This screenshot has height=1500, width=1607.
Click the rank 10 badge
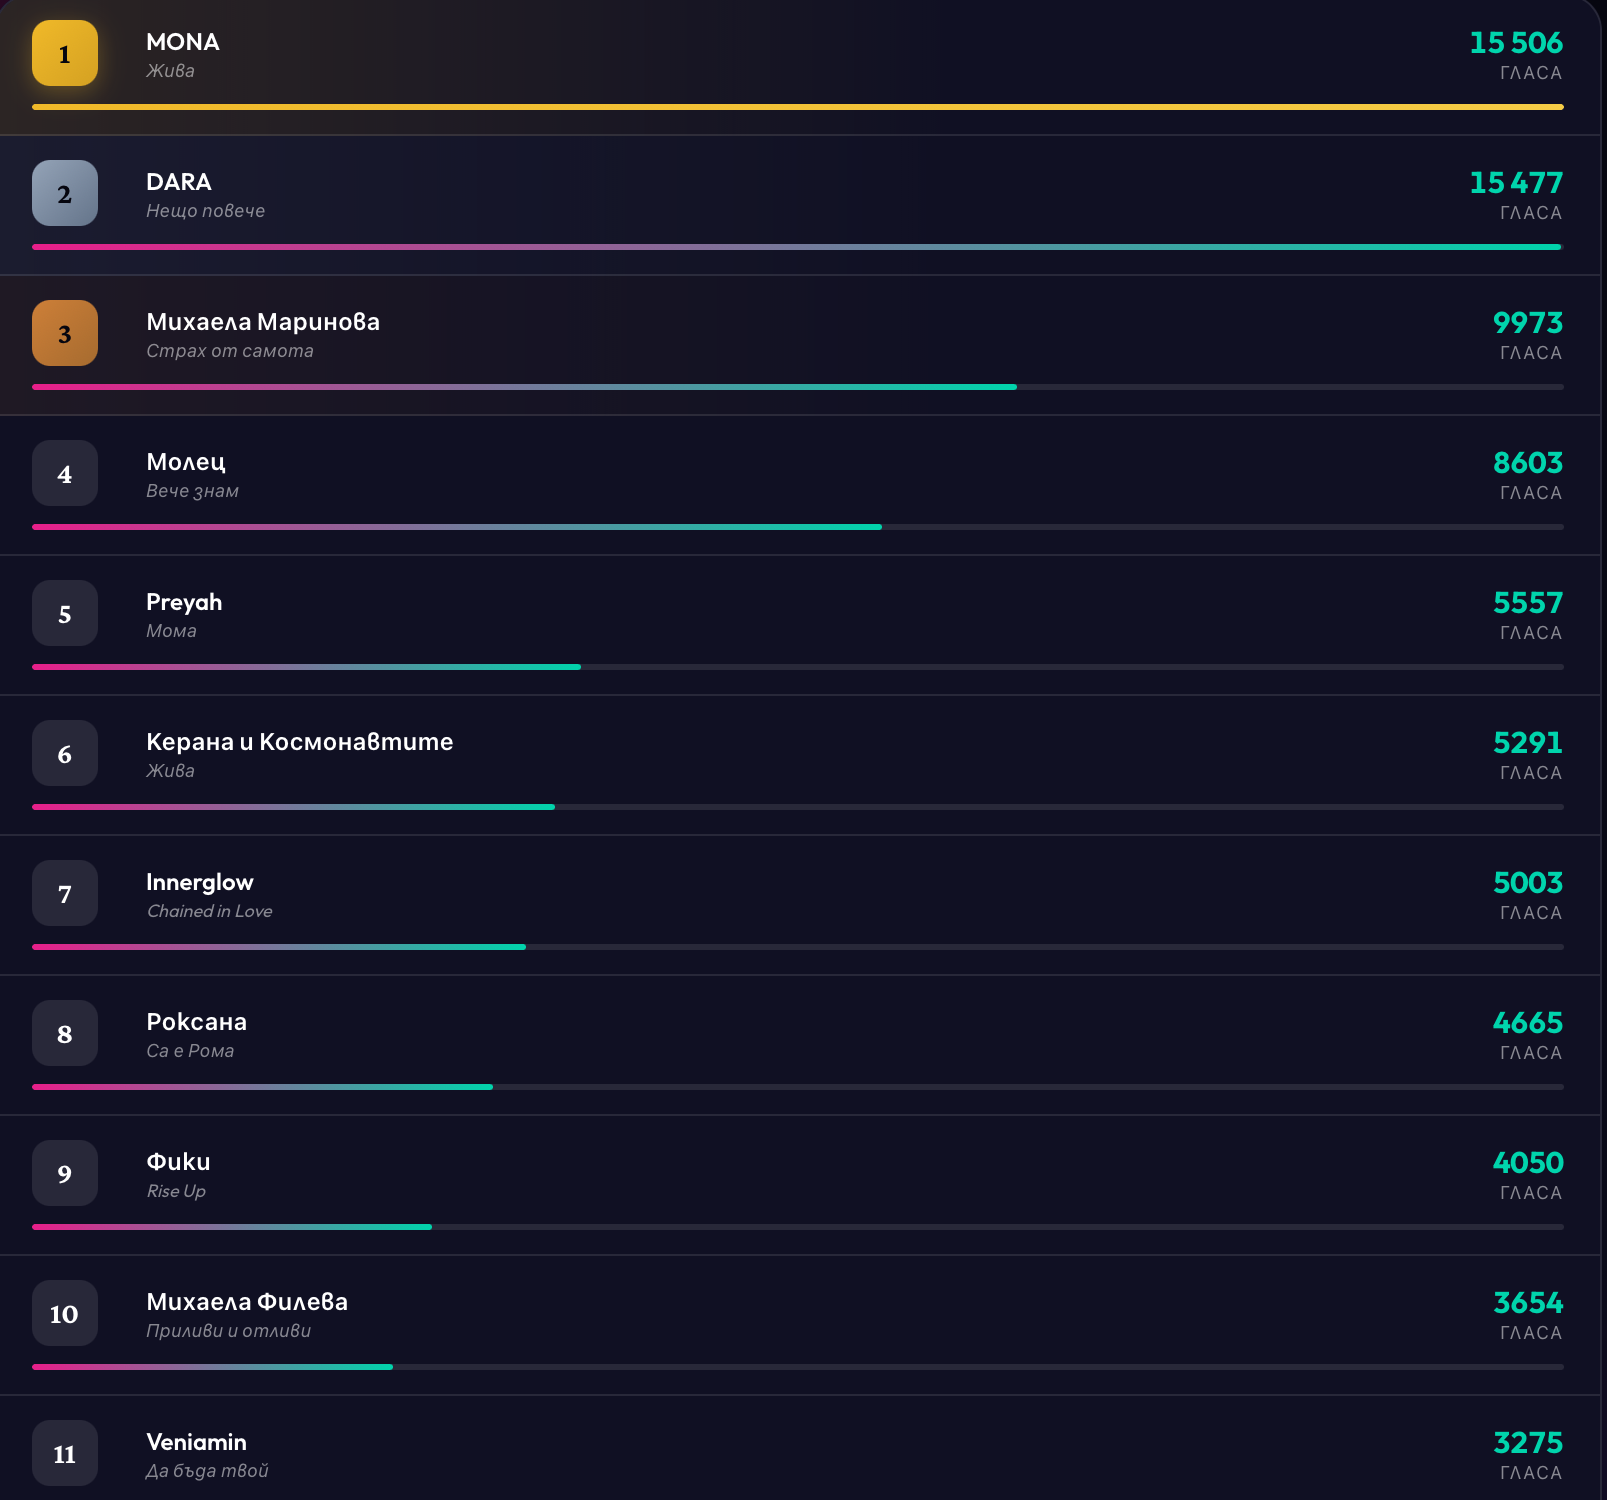pos(65,1313)
